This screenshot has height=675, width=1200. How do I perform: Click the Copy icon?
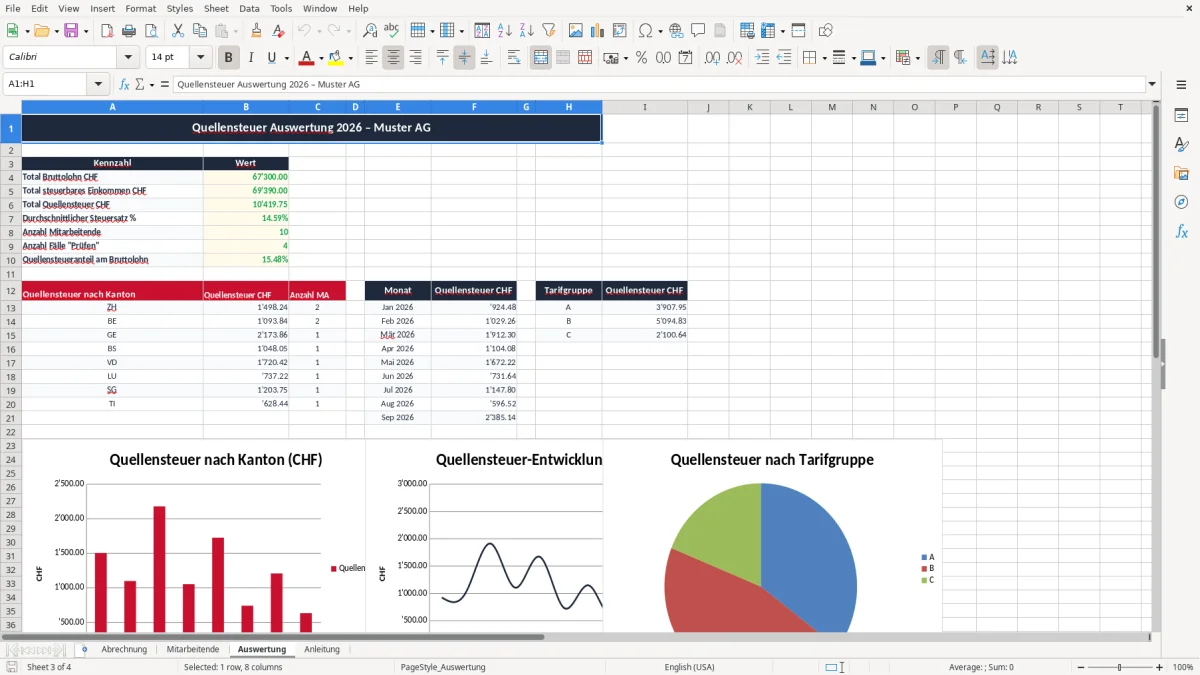tap(199, 31)
